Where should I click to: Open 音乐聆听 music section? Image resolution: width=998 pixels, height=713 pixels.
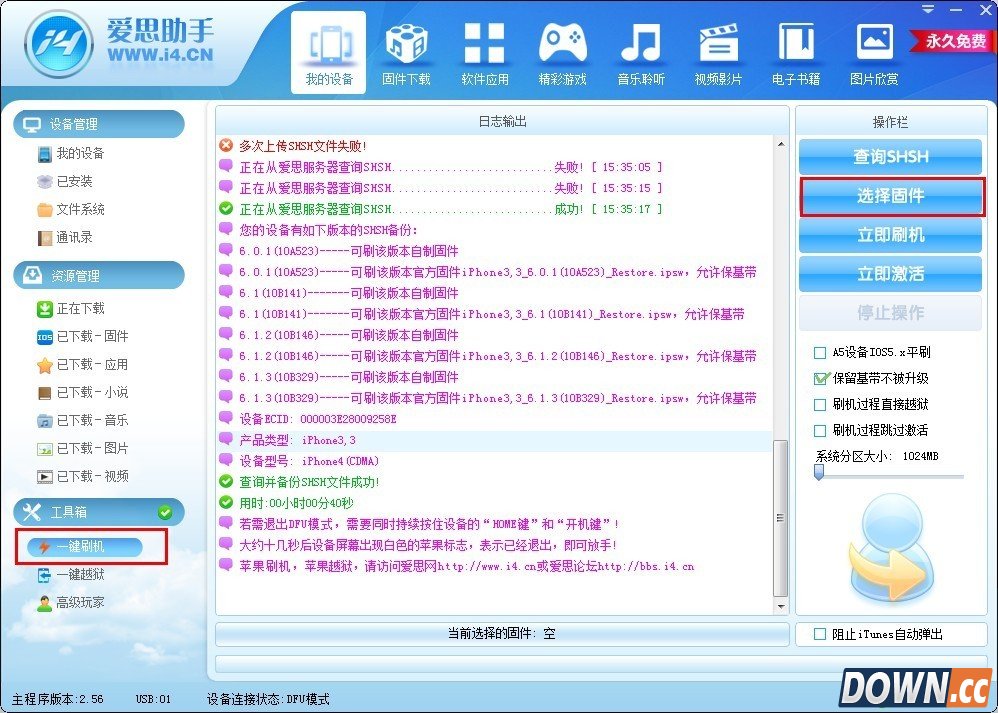[641, 50]
